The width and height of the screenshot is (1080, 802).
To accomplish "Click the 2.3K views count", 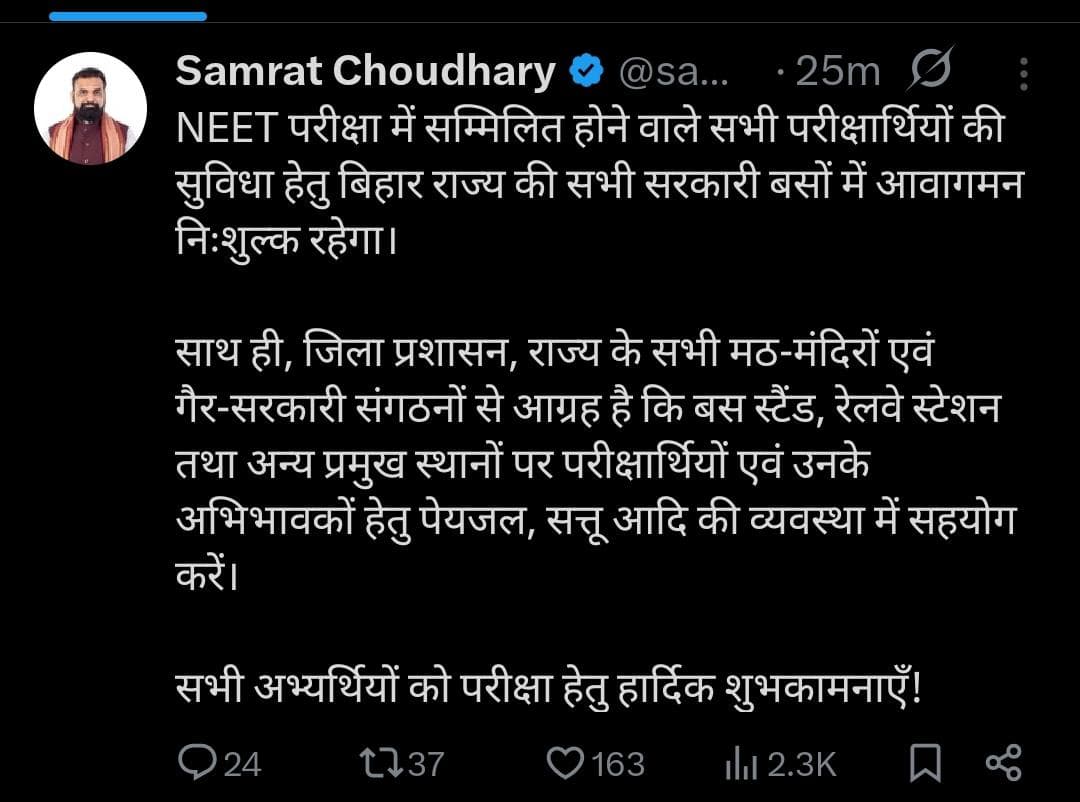I will click(x=802, y=765).
